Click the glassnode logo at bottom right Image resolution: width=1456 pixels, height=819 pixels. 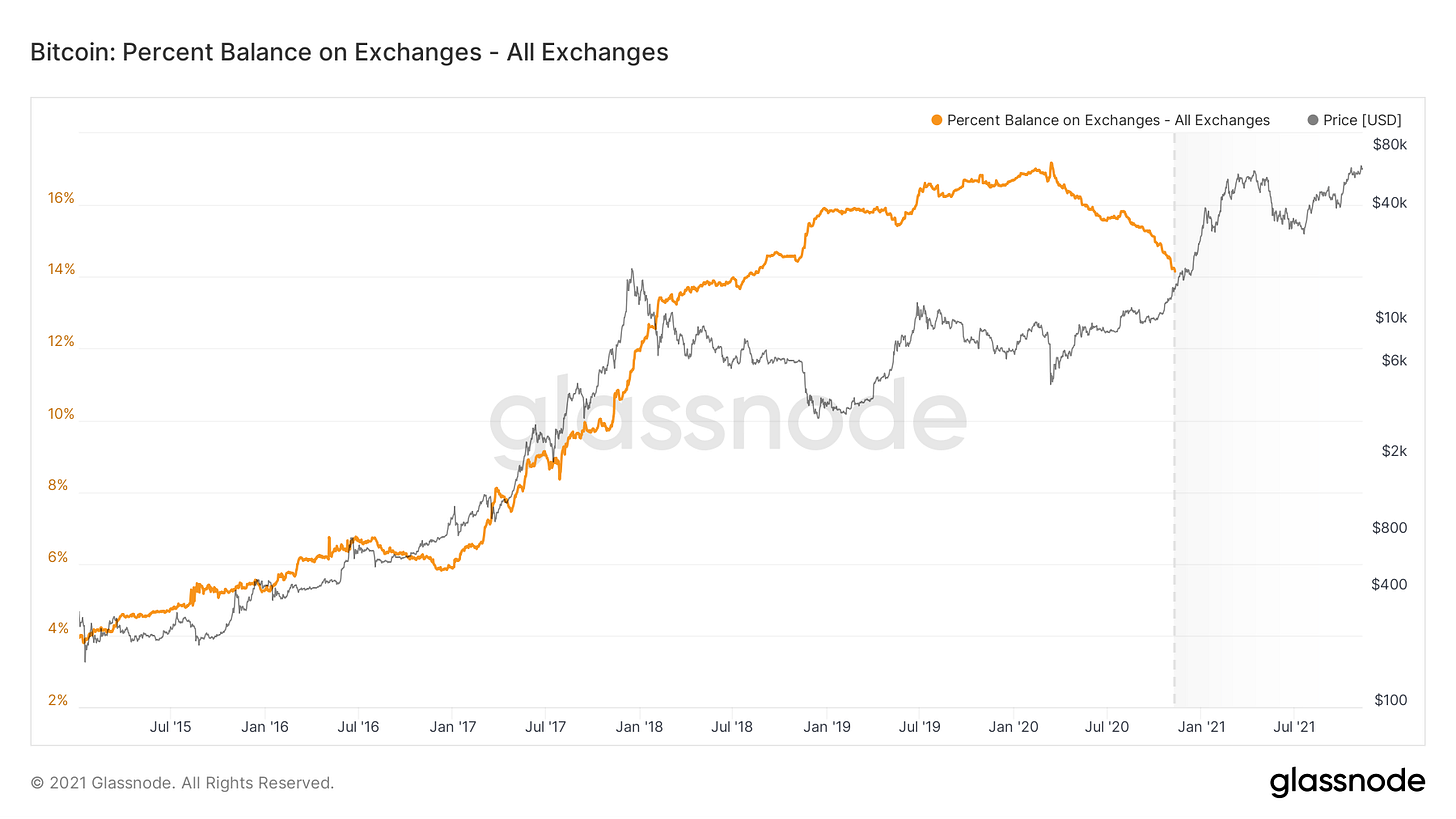point(1347,782)
